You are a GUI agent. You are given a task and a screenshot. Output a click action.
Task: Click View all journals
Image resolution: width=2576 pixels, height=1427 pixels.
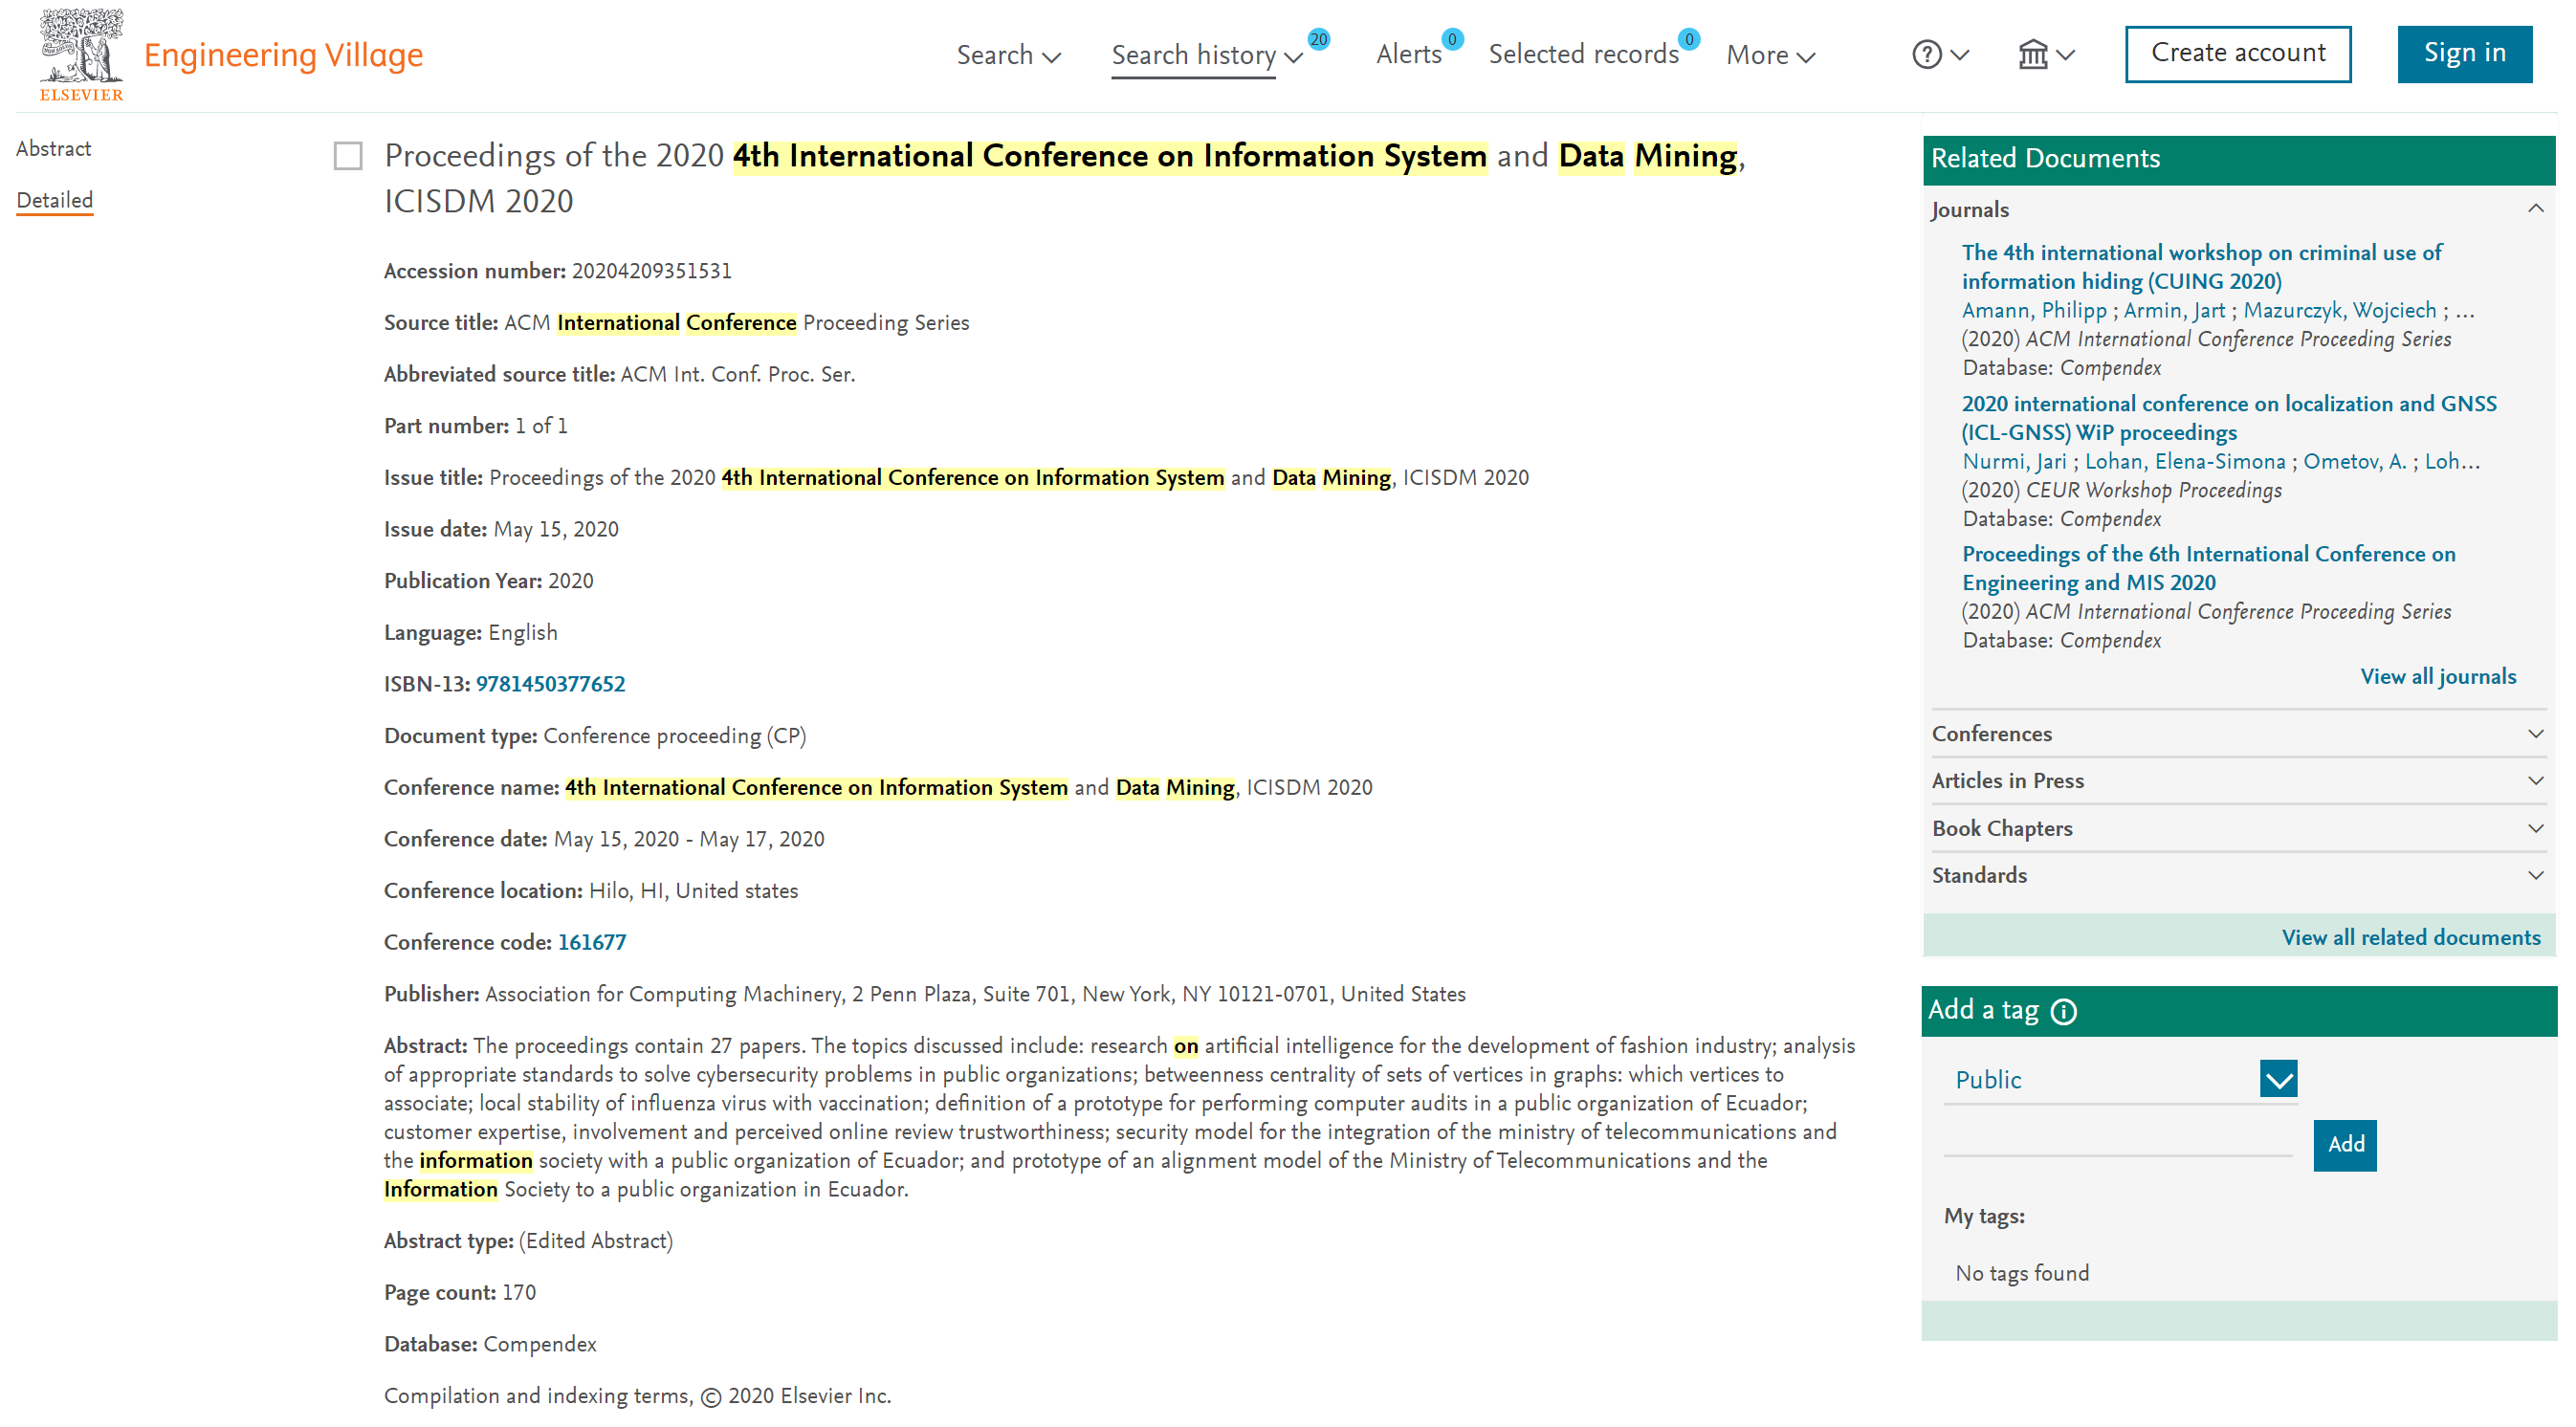2438,677
